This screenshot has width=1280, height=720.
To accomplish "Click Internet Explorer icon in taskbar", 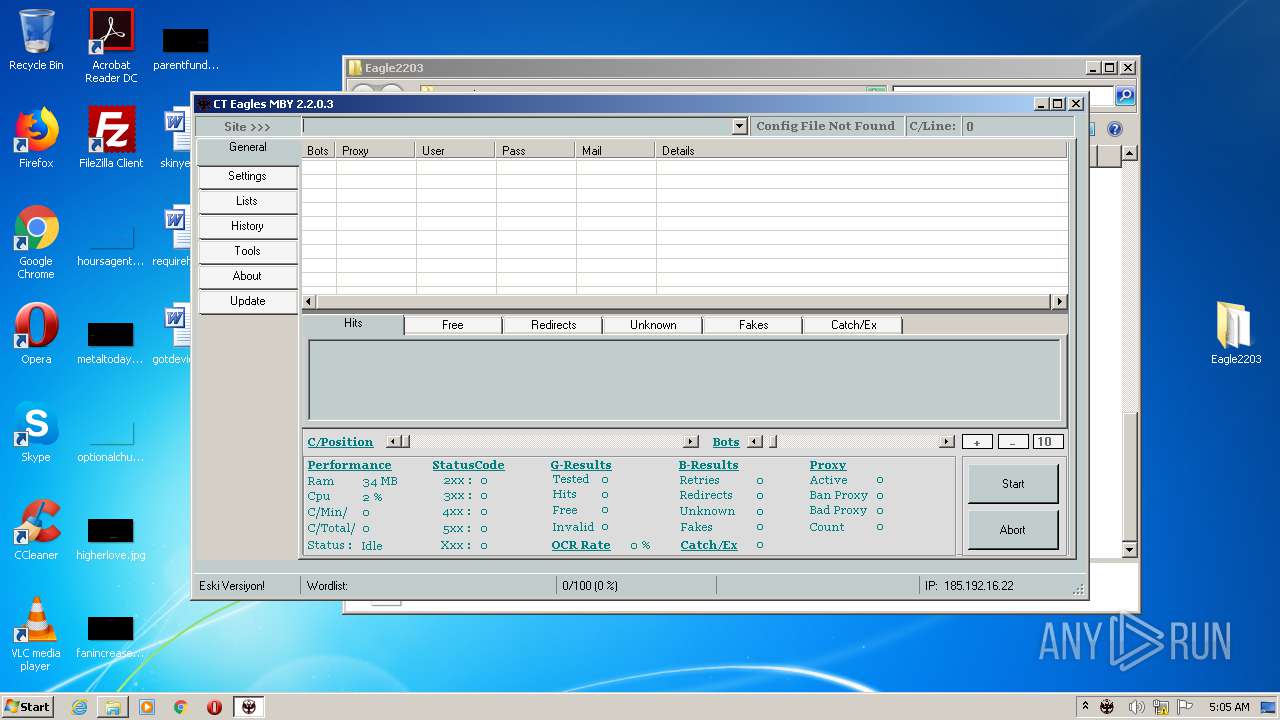I will (79, 707).
